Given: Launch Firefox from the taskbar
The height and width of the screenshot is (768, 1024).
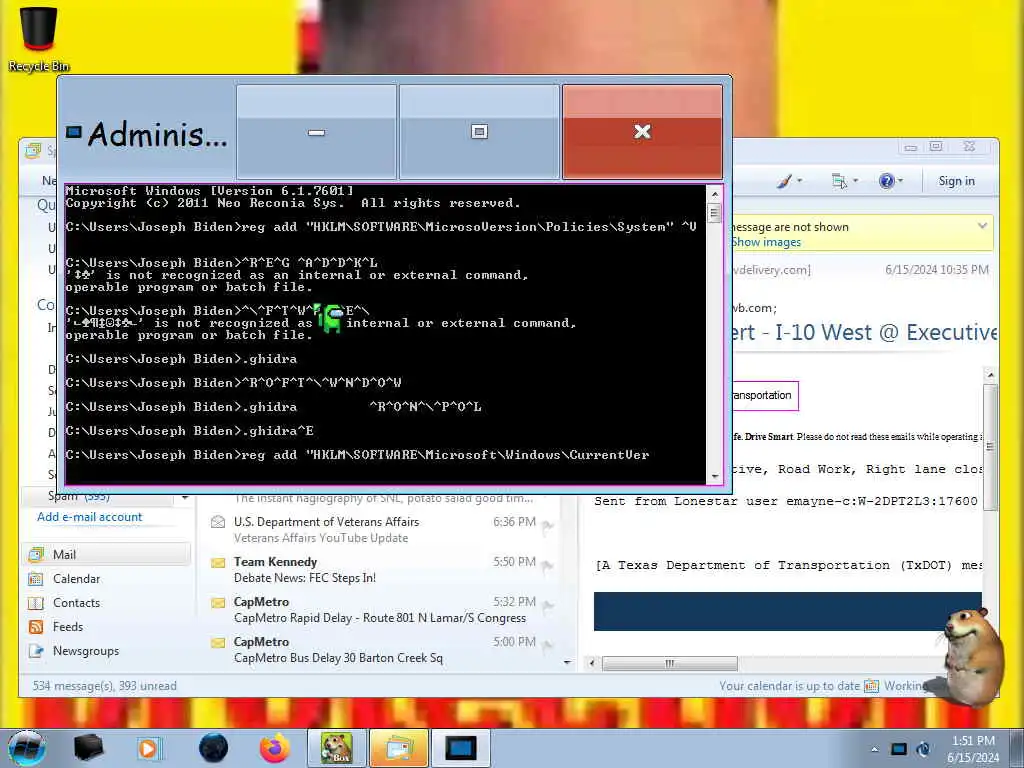Looking at the screenshot, I should [275, 748].
